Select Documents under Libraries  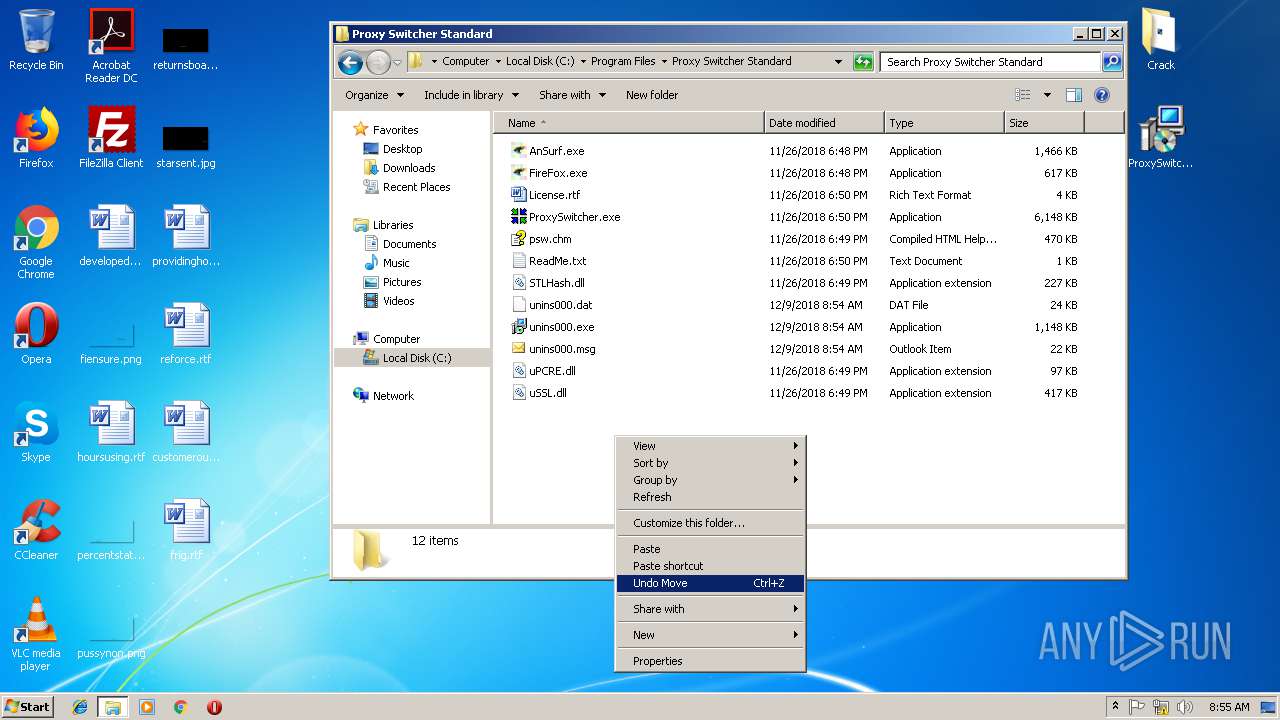[409, 244]
